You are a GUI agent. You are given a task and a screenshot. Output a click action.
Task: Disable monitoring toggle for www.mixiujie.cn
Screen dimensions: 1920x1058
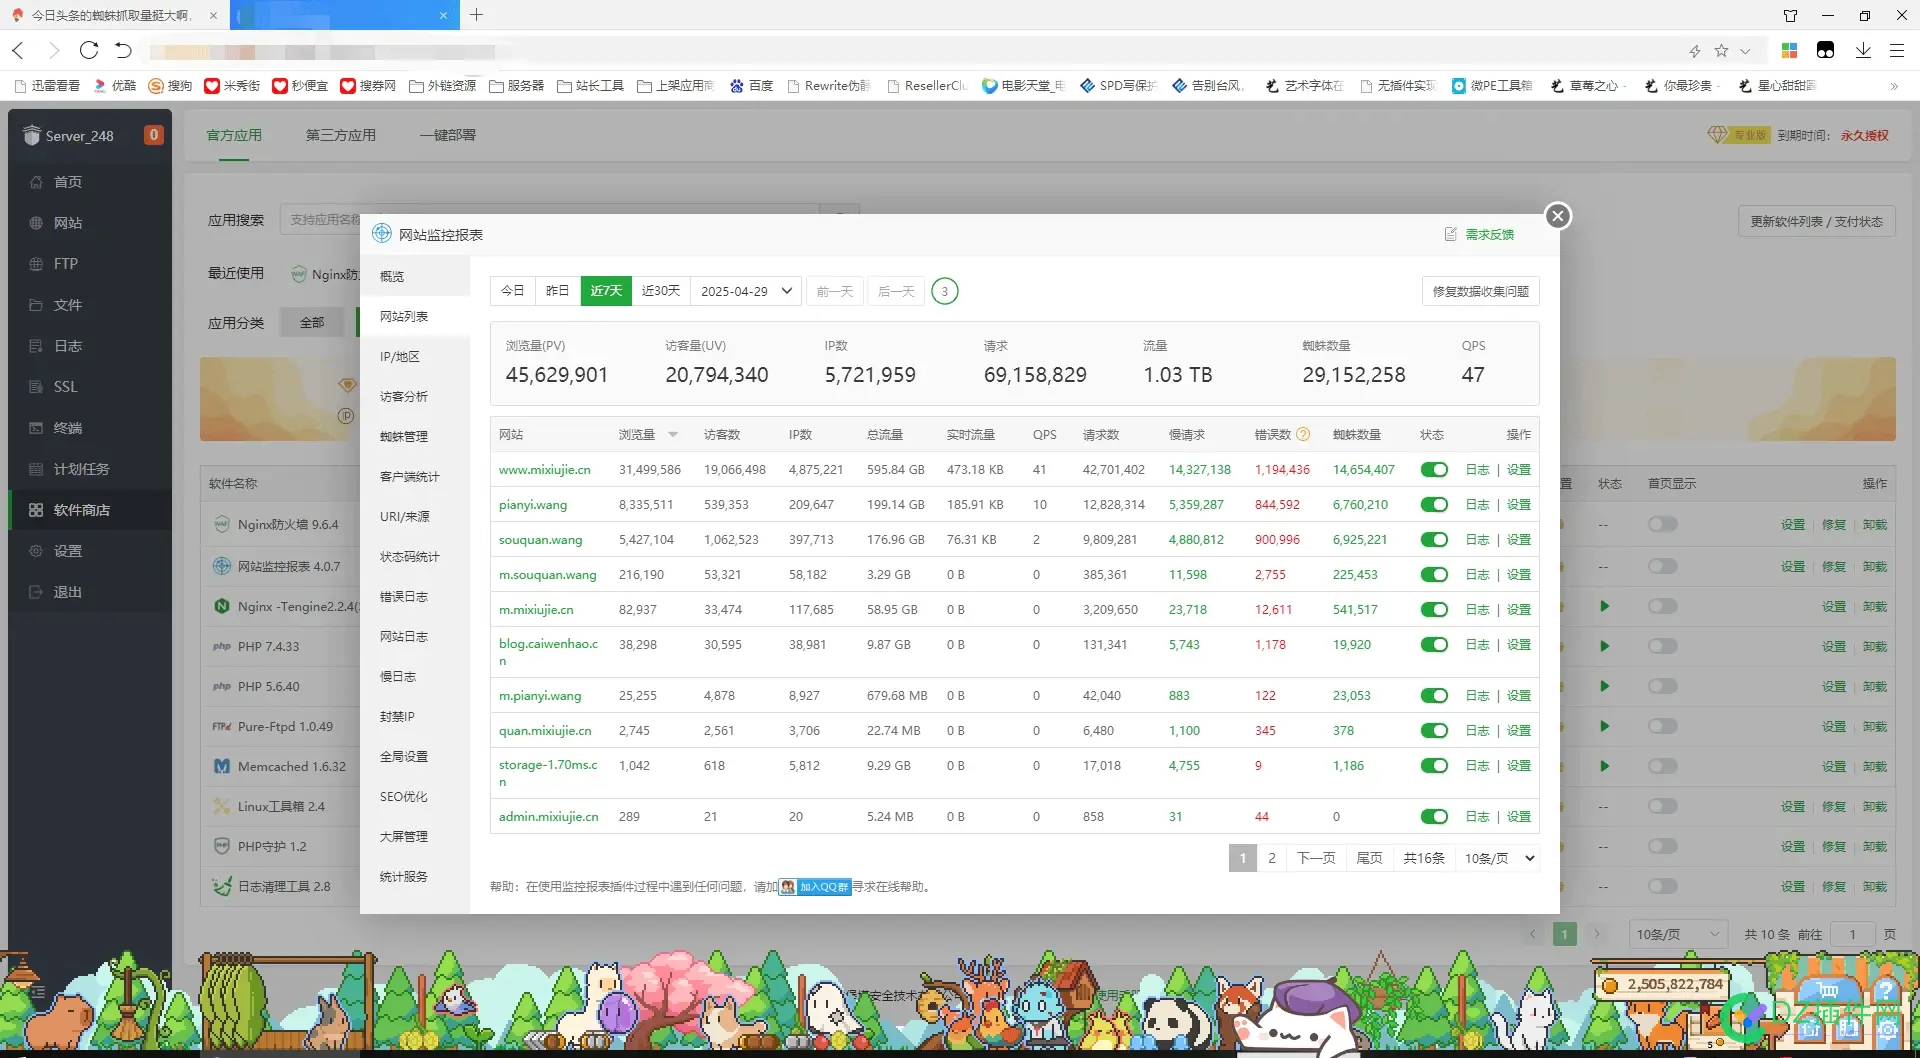1434,470
